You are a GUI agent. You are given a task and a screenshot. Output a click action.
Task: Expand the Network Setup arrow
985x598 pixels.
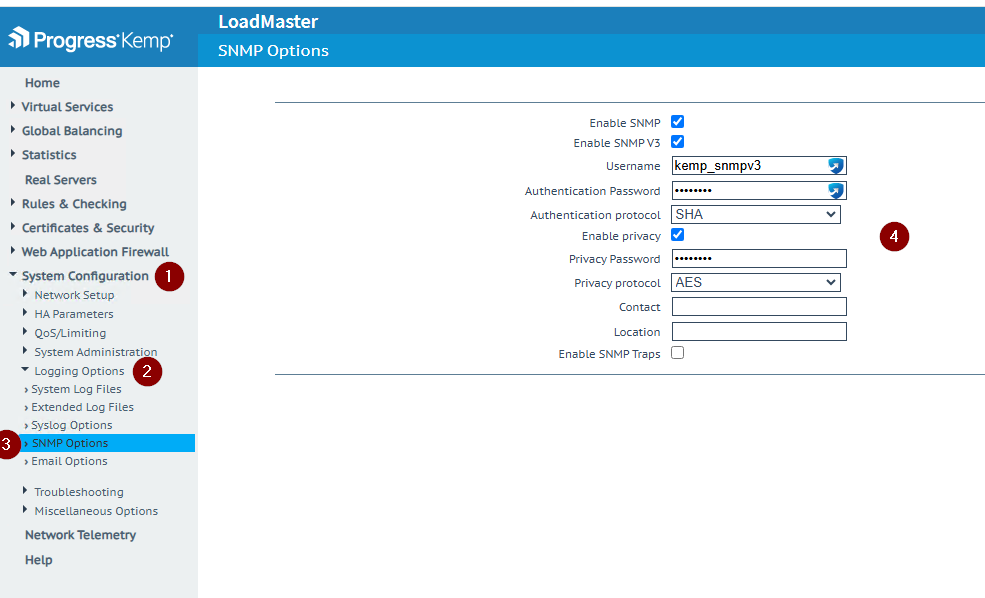tap(25, 293)
